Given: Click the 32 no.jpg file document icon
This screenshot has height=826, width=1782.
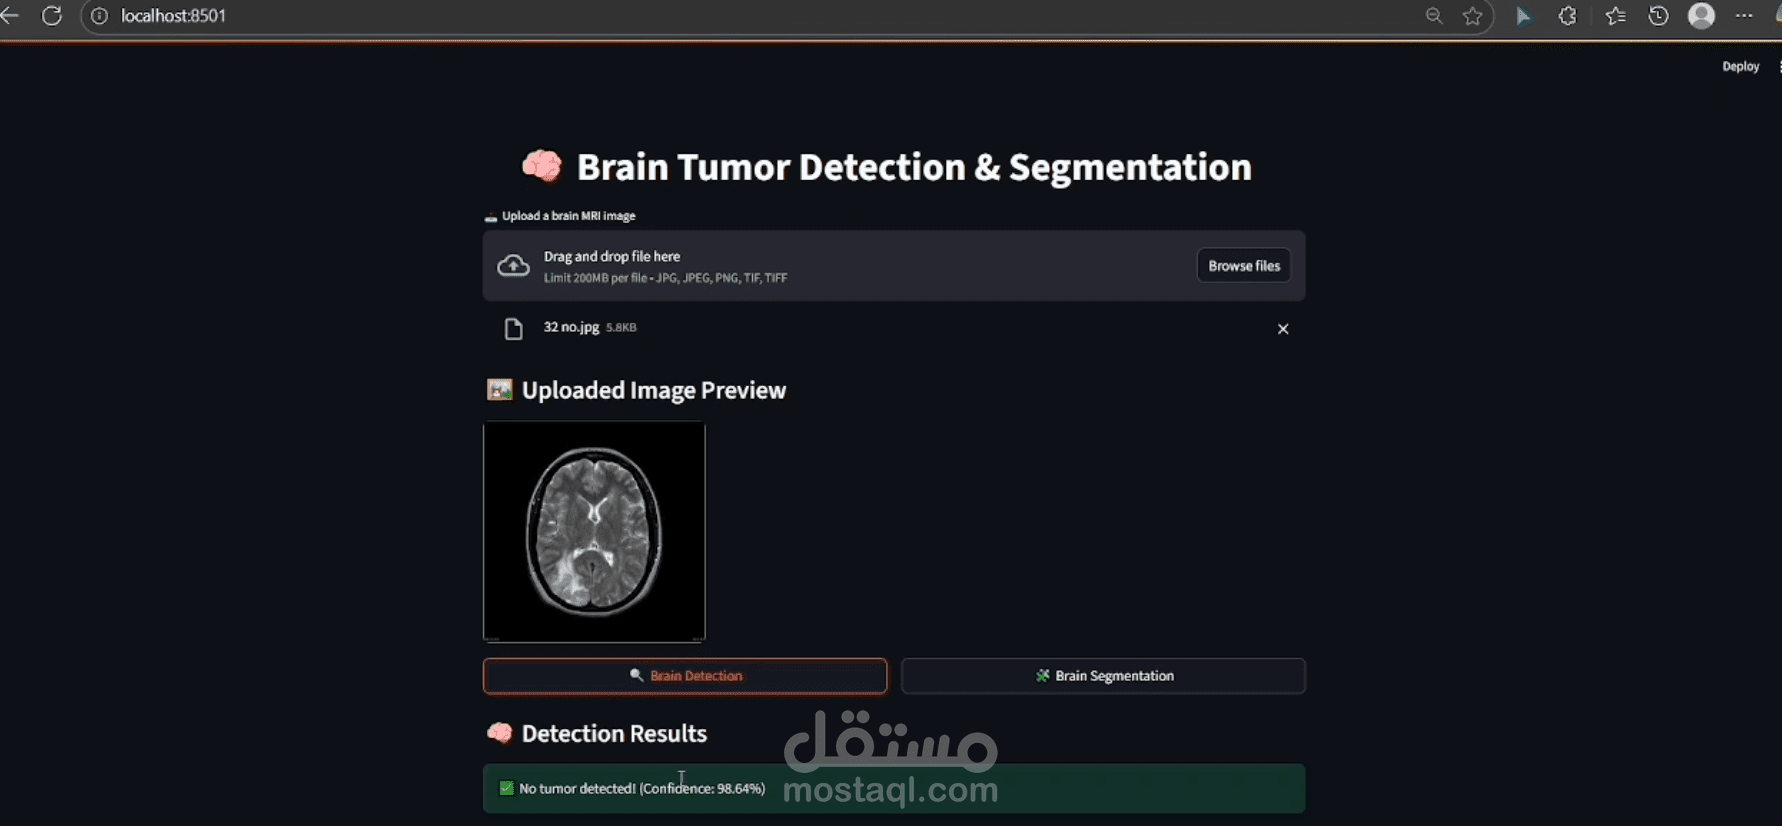Looking at the screenshot, I should (x=513, y=329).
